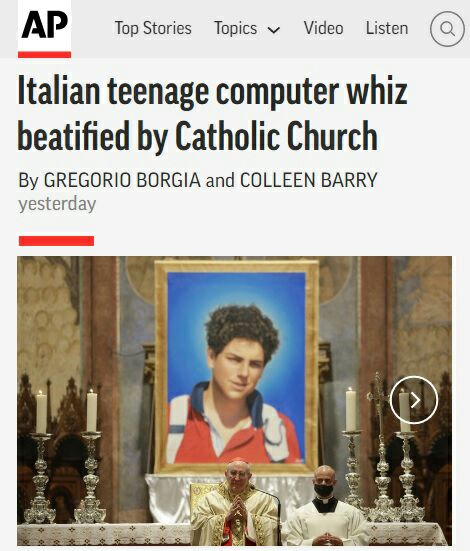
Task: Open the Listen section
Action: pos(387,28)
